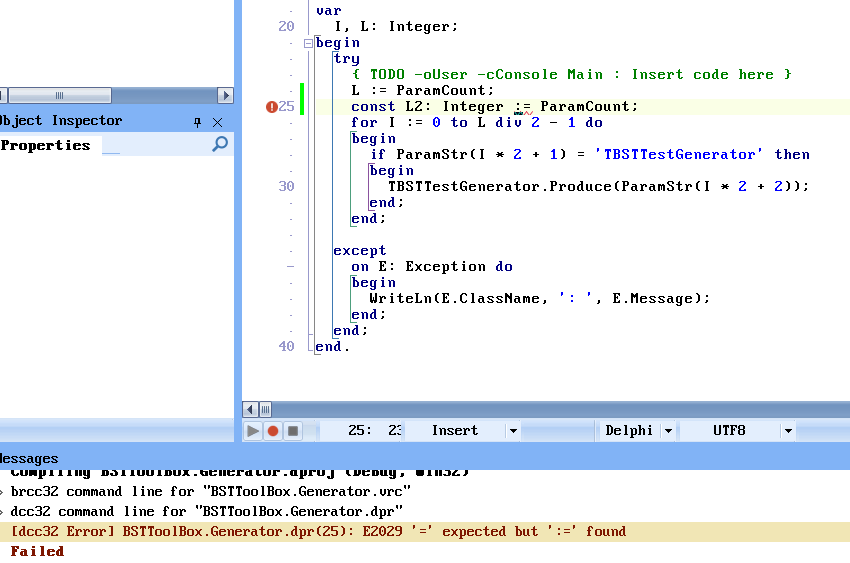
Task: Click the underlined ':=' error in code
Action: click(x=522, y=107)
